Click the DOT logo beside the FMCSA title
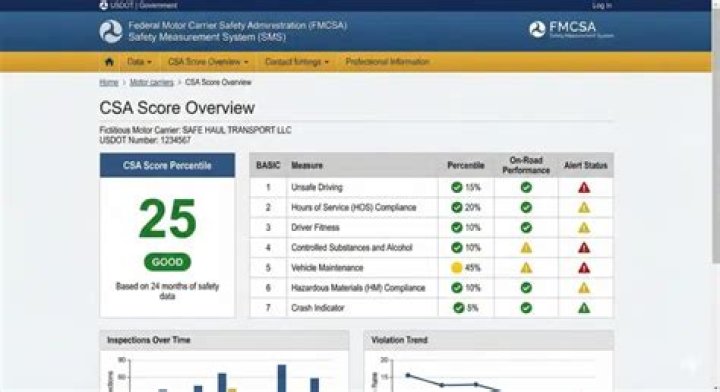Viewport: 720px width, 392px height. click(x=111, y=31)
